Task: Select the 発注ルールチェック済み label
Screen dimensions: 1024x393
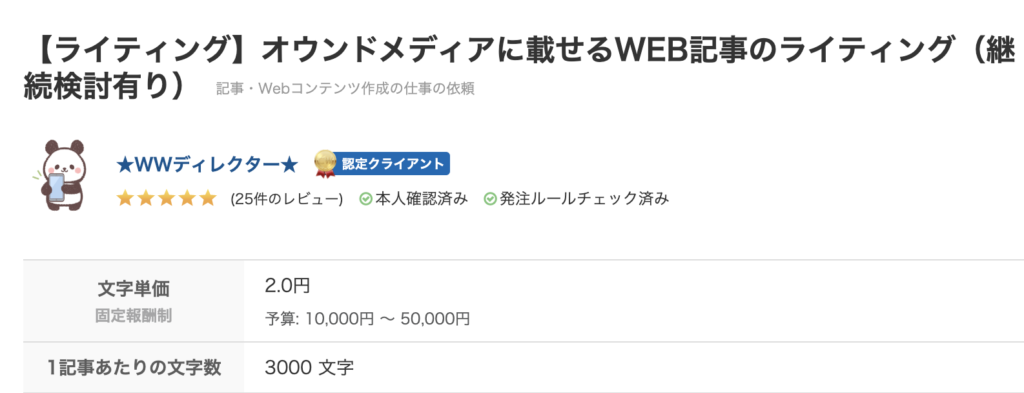Action: 584,199
